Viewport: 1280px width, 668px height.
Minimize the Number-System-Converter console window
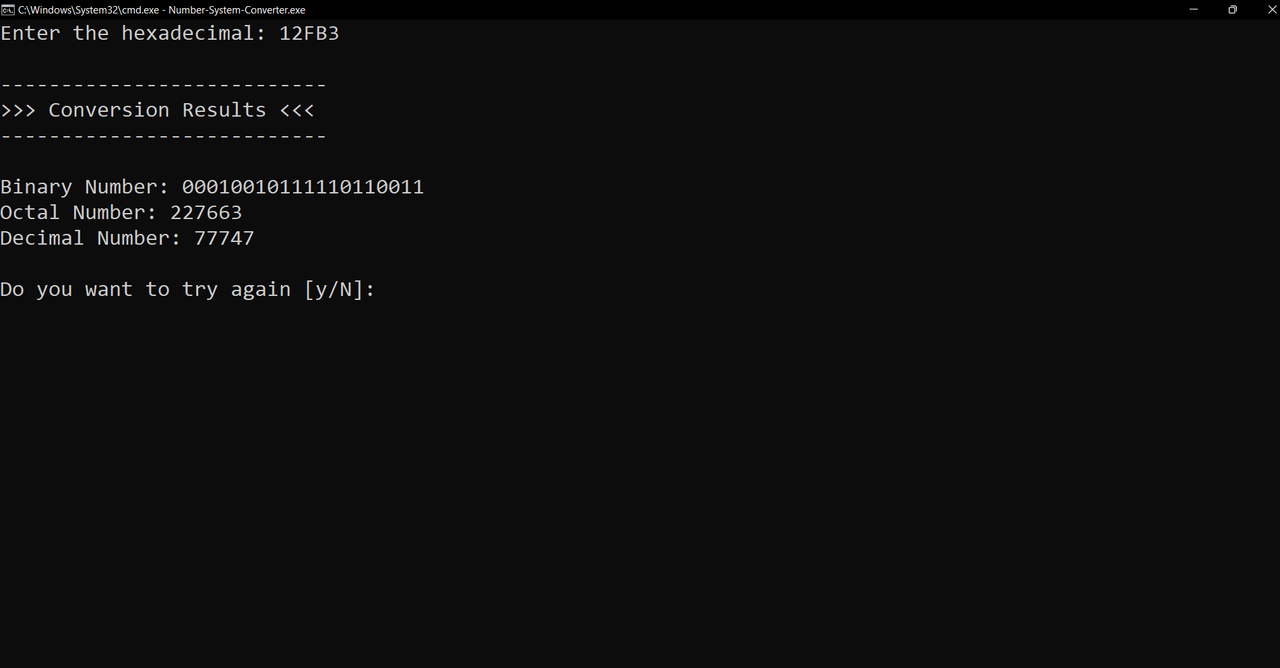click(1193, 9)
